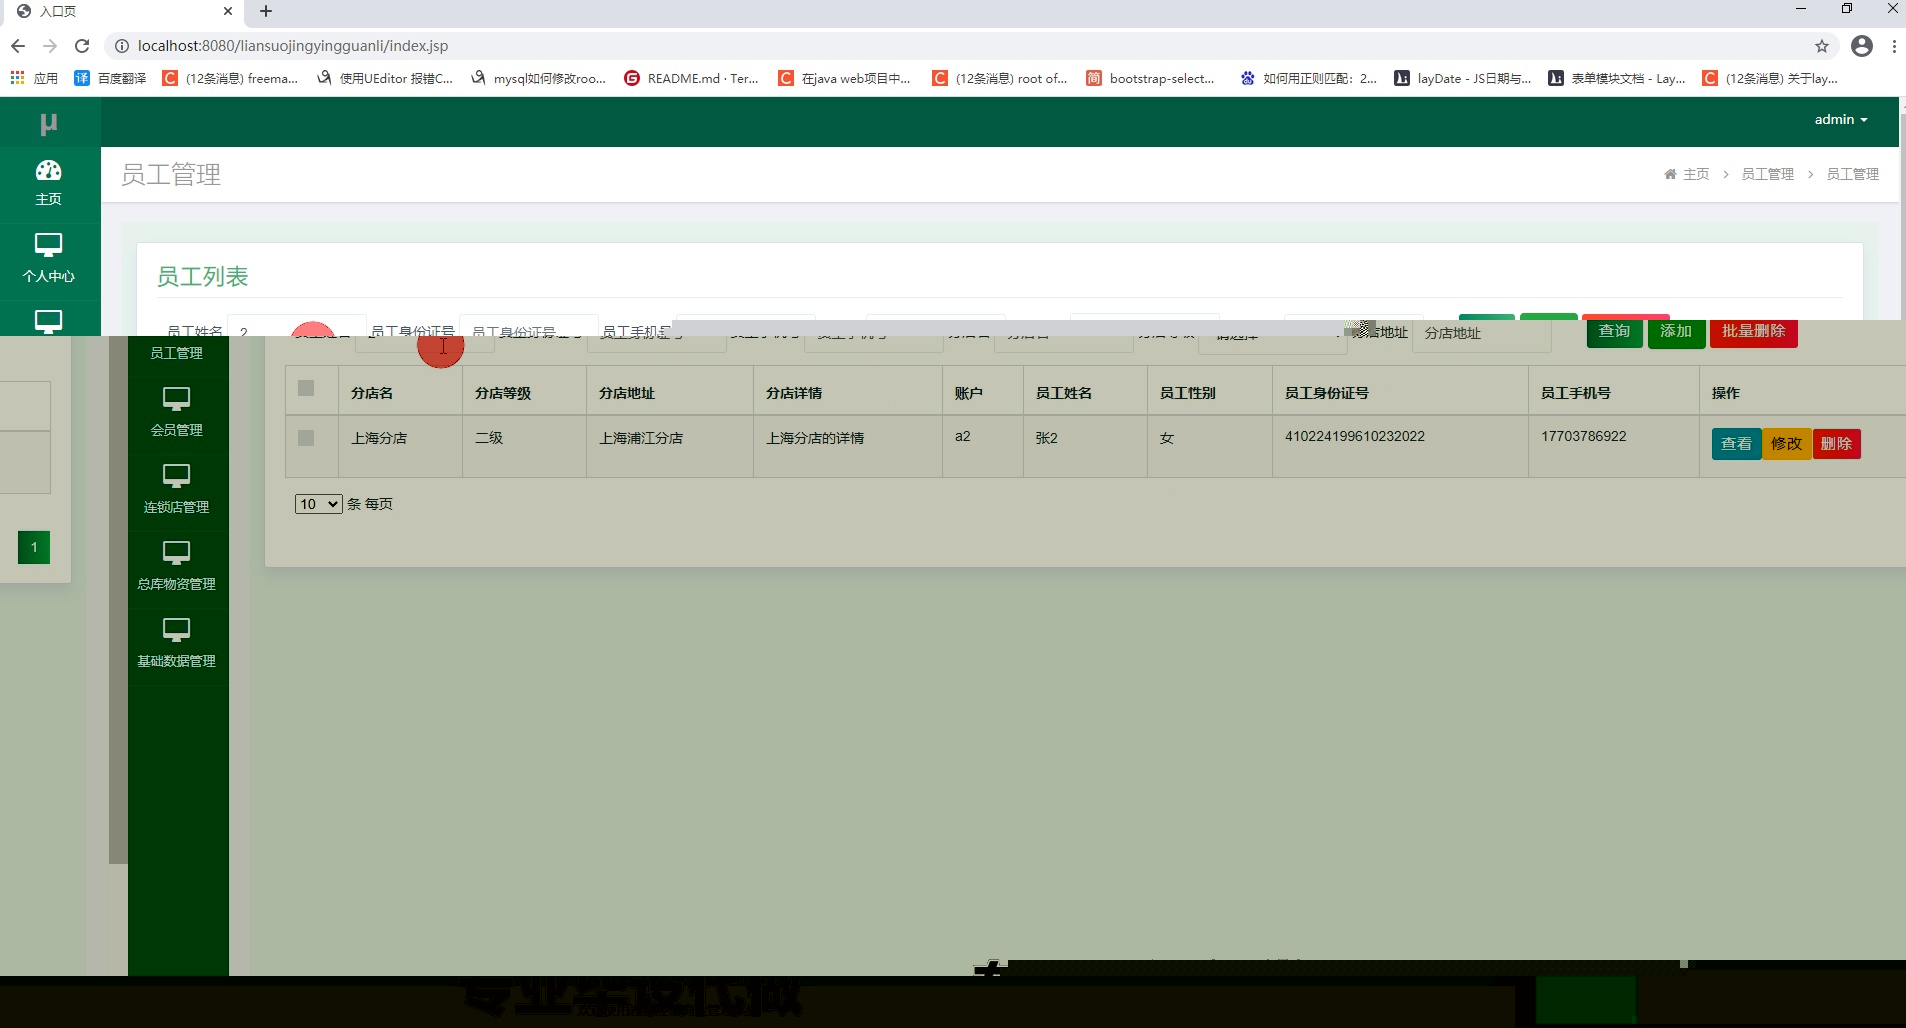Select 总库物资管理 sidebar icon
The height and width of the screenshot is (1028, 1906).
pos(176,563)
